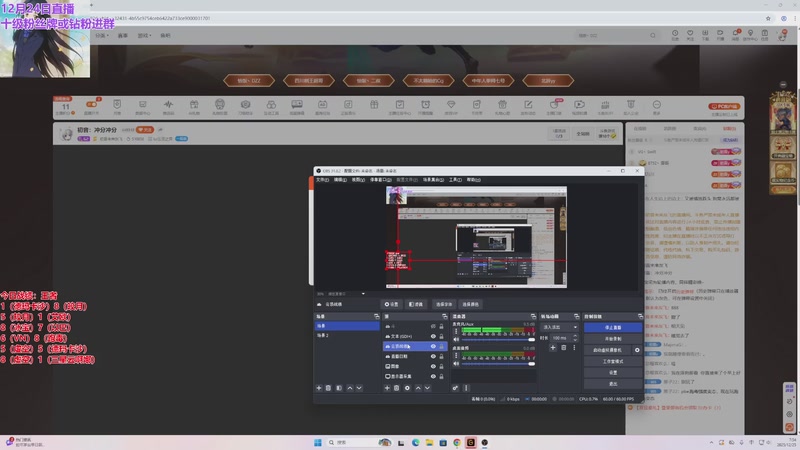Viewport: 800px width, 450px height.
Task: Open virtual camera settings gear icon
Action: click(x=637, y=351)
